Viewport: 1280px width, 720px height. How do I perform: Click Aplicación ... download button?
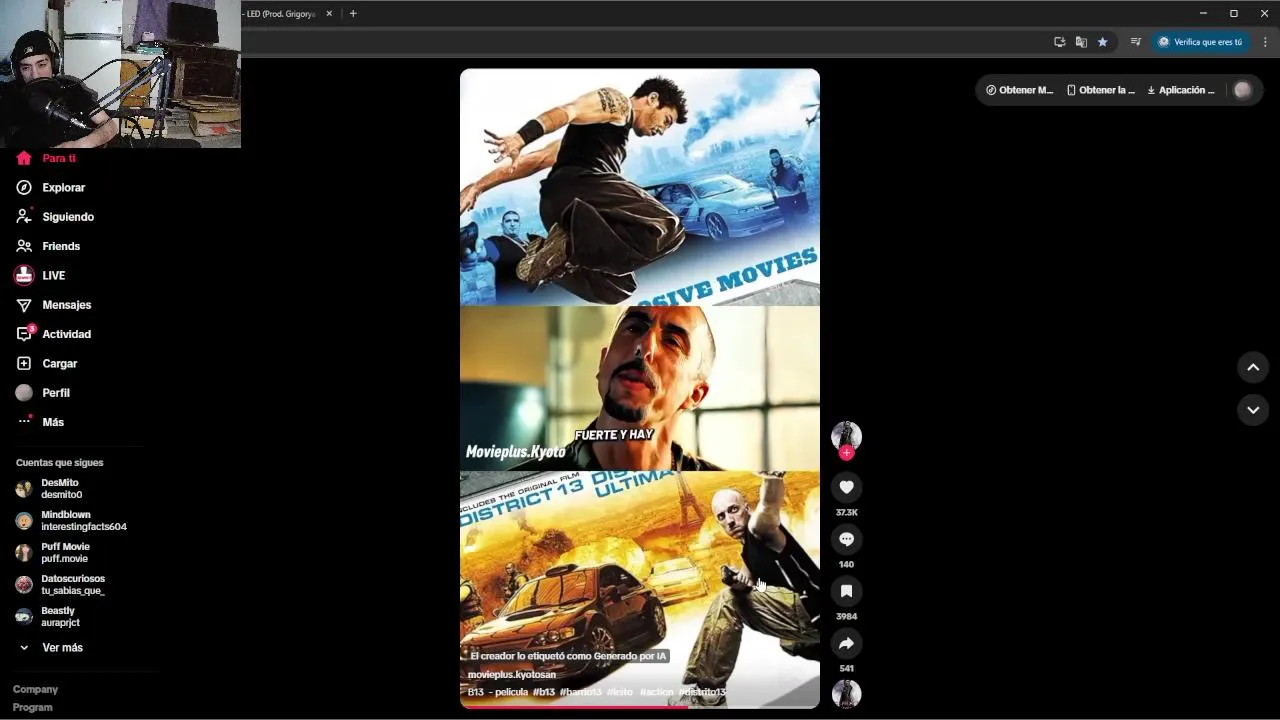coord(1180,90)
